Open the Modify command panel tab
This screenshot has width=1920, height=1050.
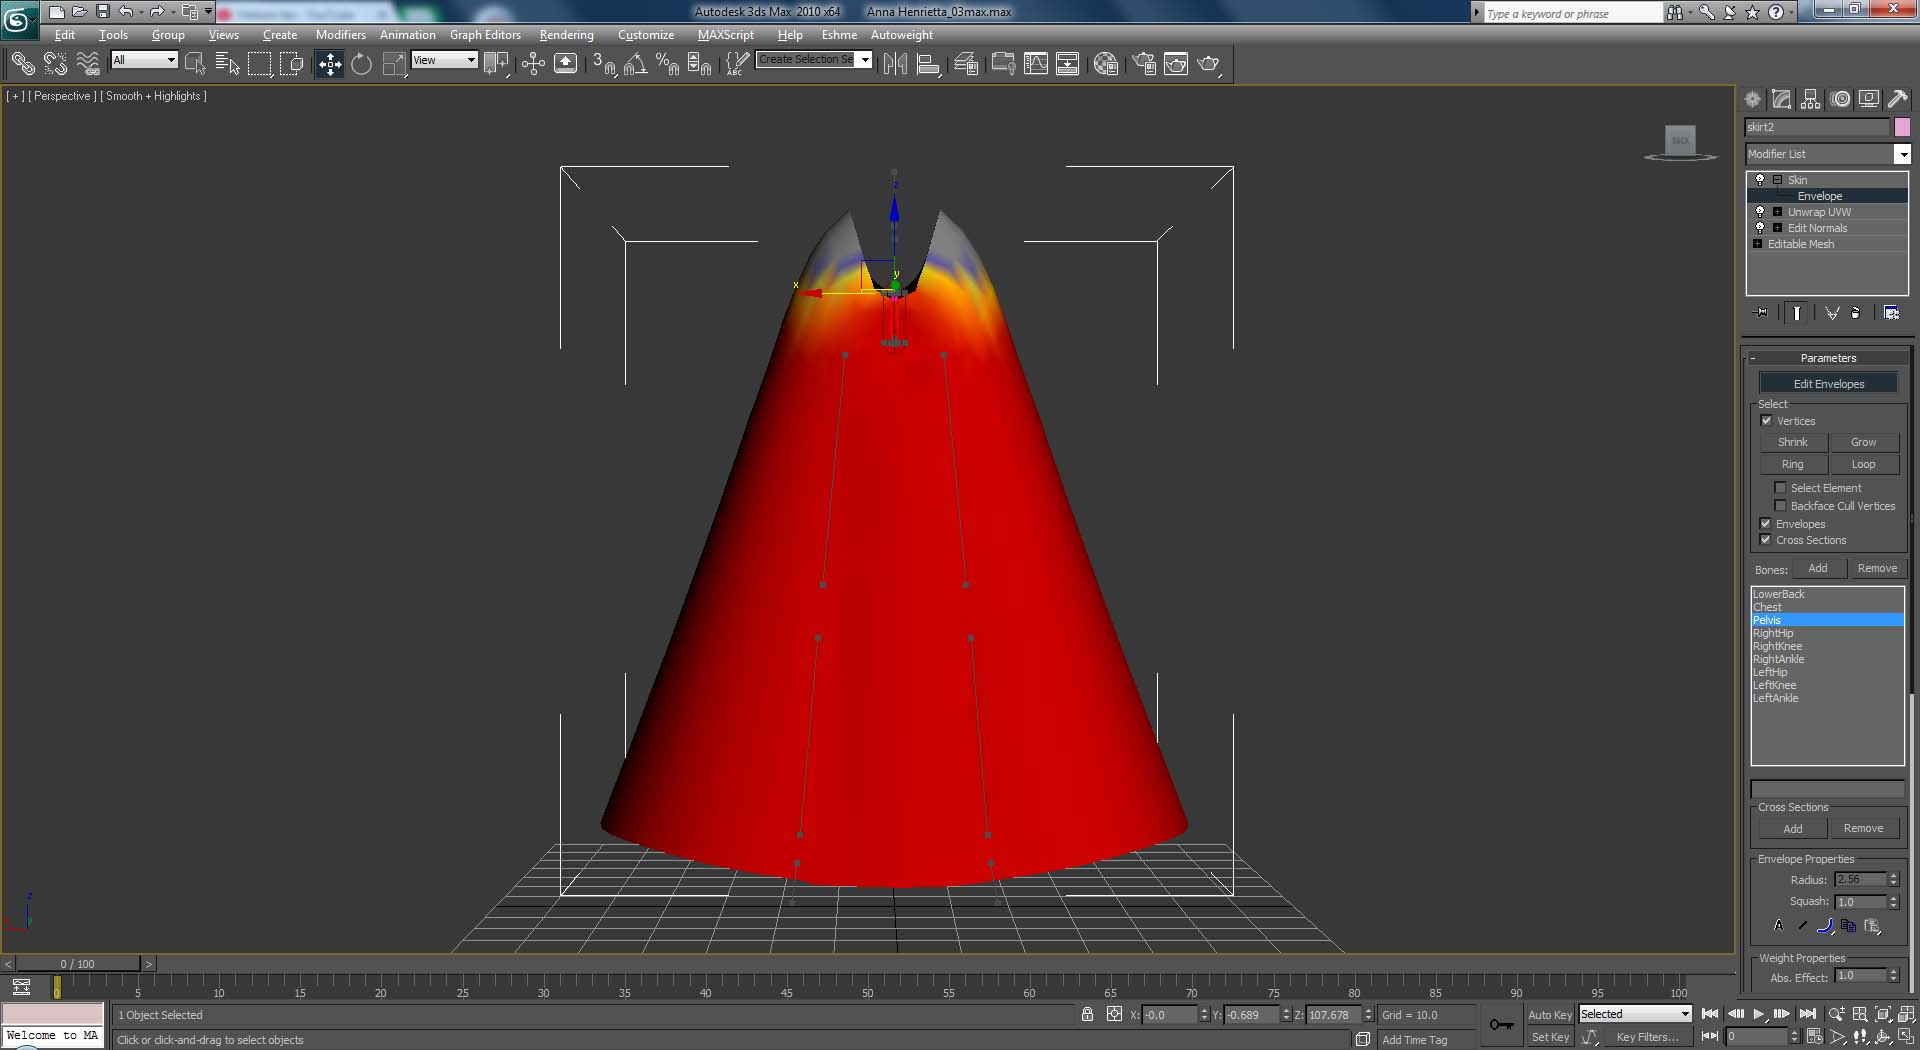1781,99
